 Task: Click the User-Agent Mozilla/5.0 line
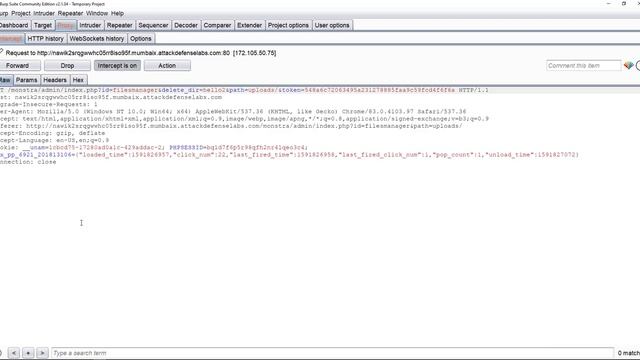[233, 111]
